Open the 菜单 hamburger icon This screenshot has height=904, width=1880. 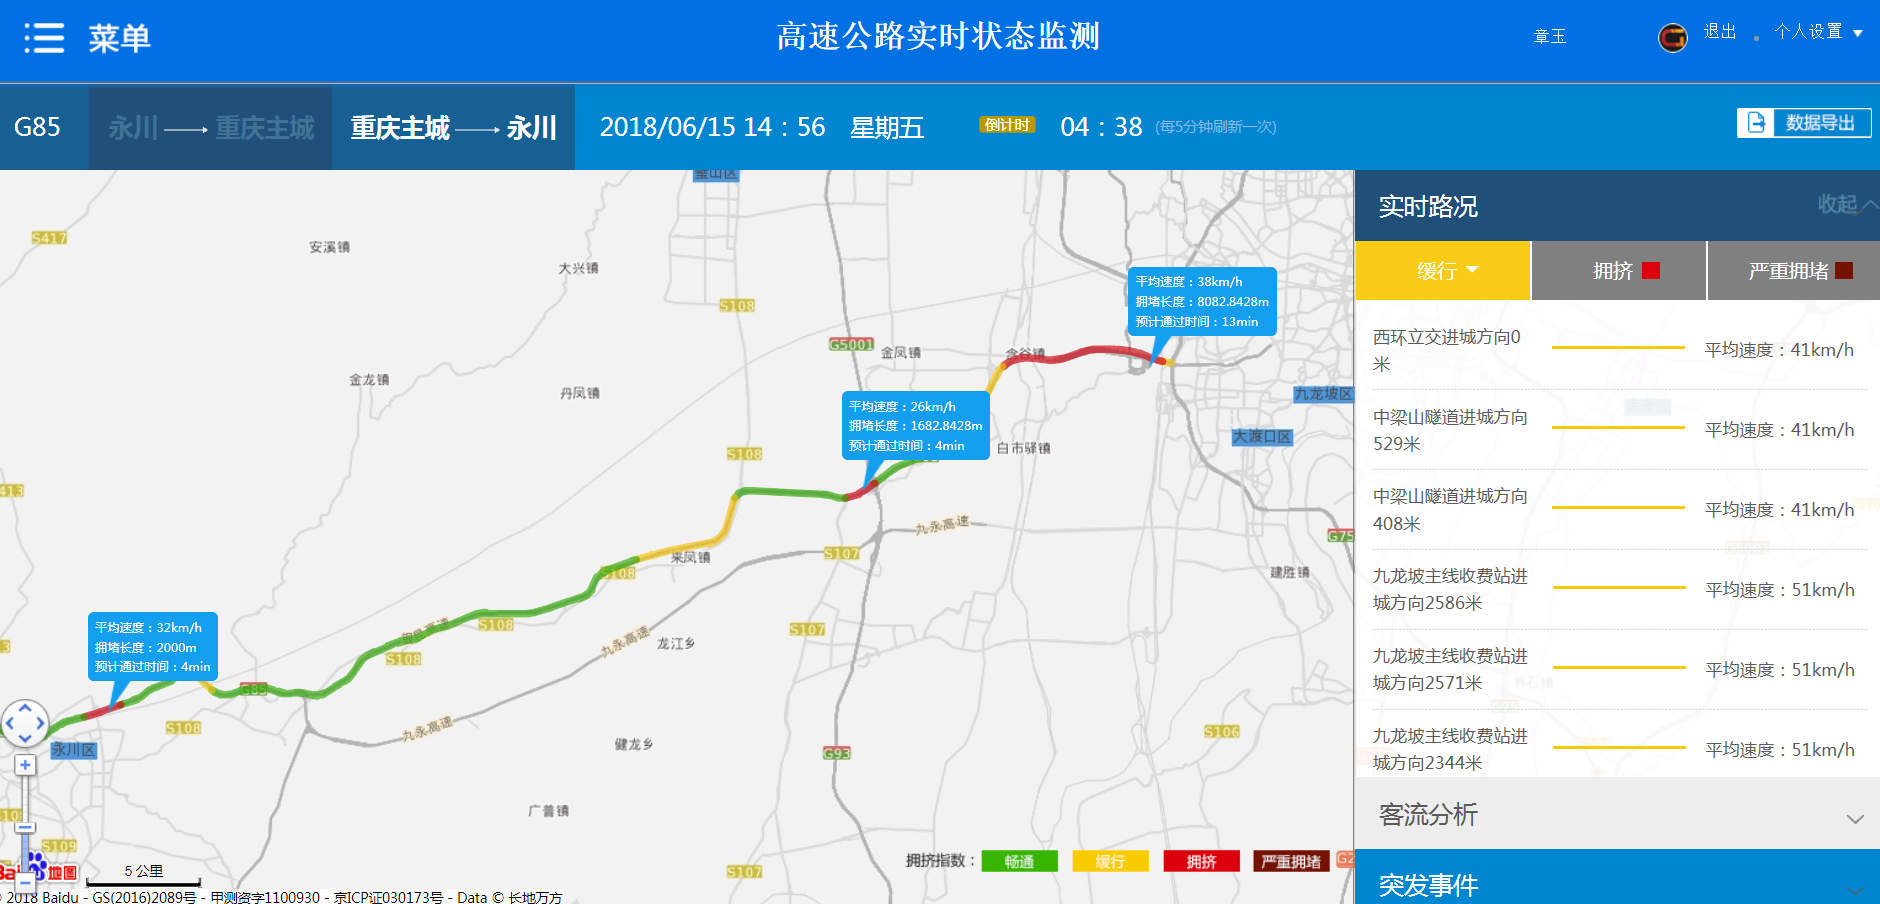44,36
